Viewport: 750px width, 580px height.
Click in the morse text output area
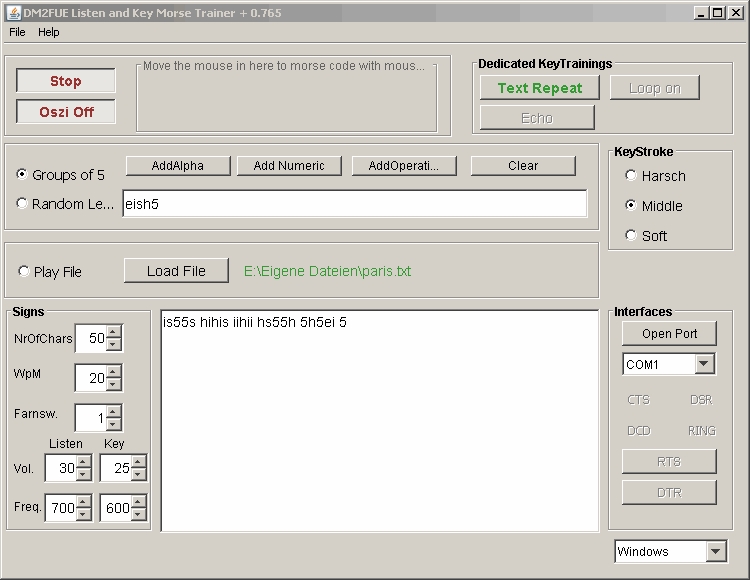pyautogui.click(x=380, y=421)
